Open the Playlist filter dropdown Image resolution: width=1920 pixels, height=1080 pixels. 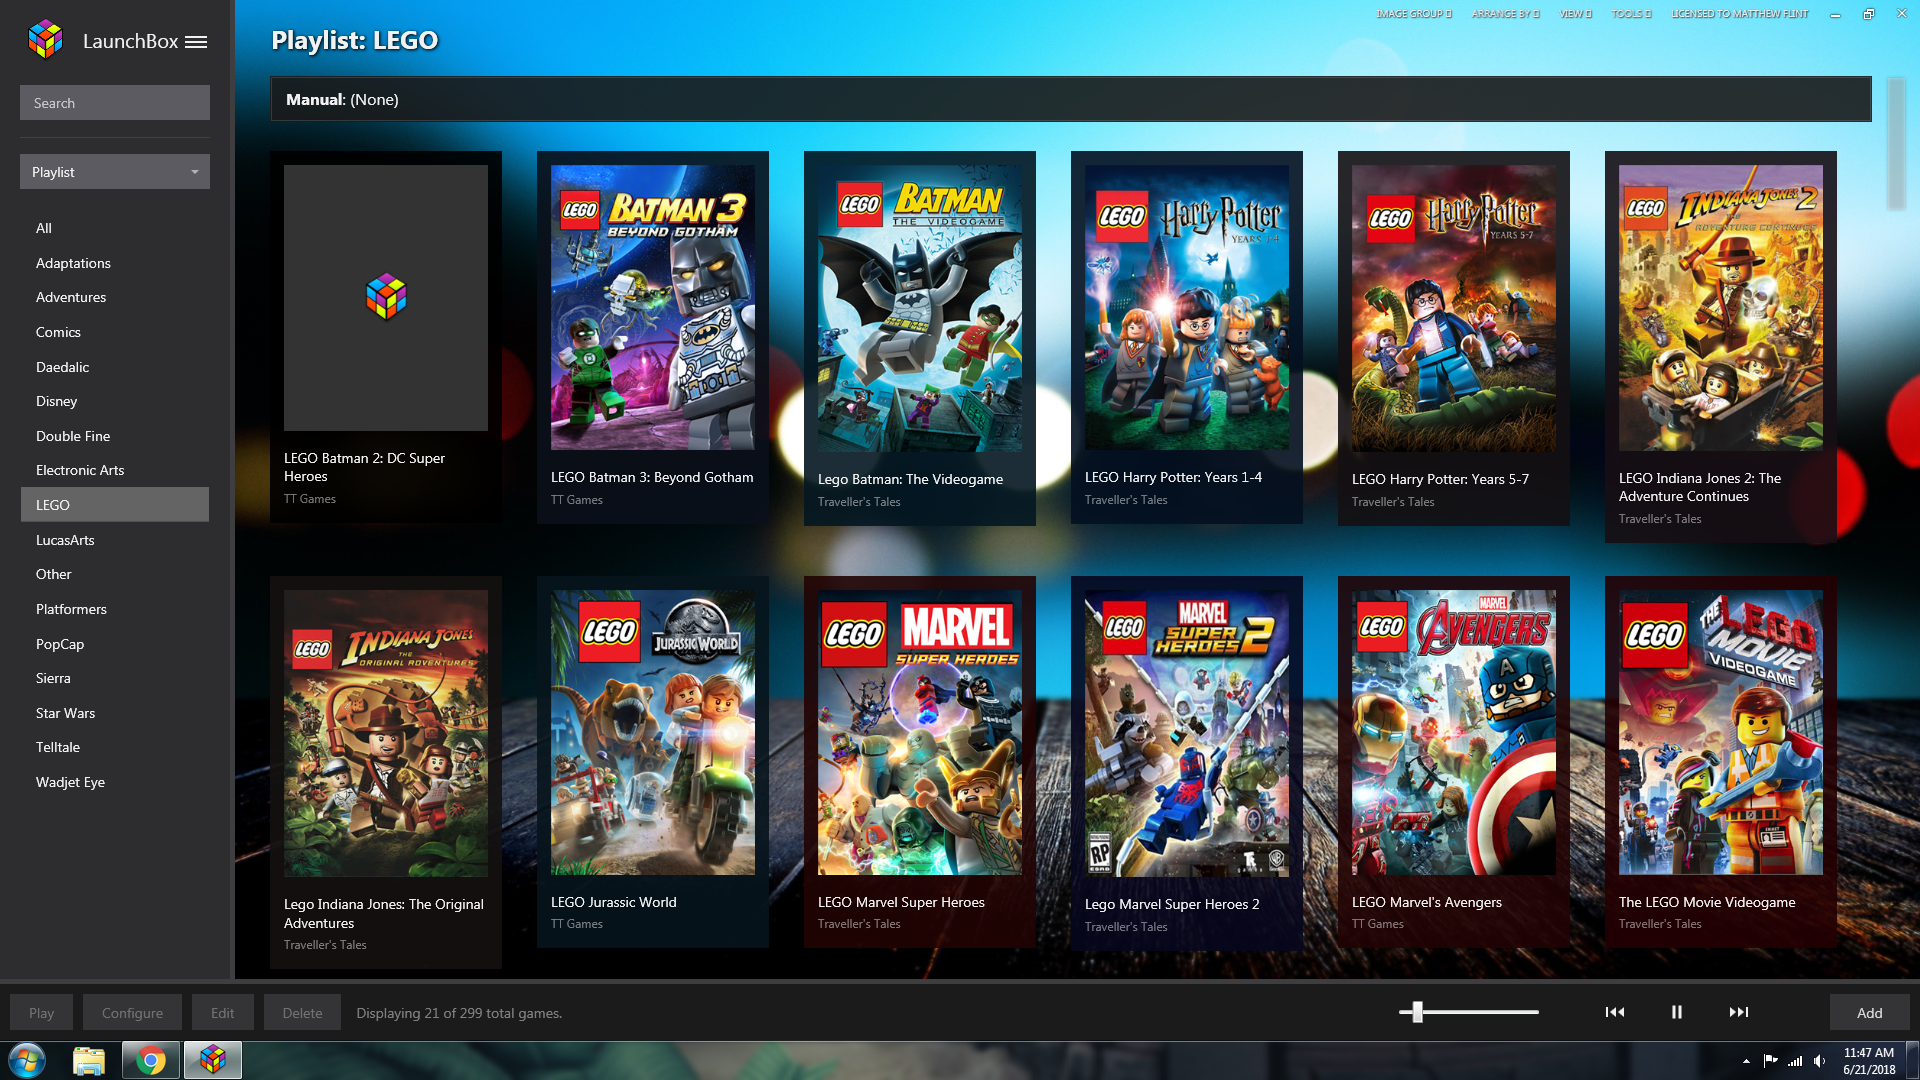click(115, 172)
